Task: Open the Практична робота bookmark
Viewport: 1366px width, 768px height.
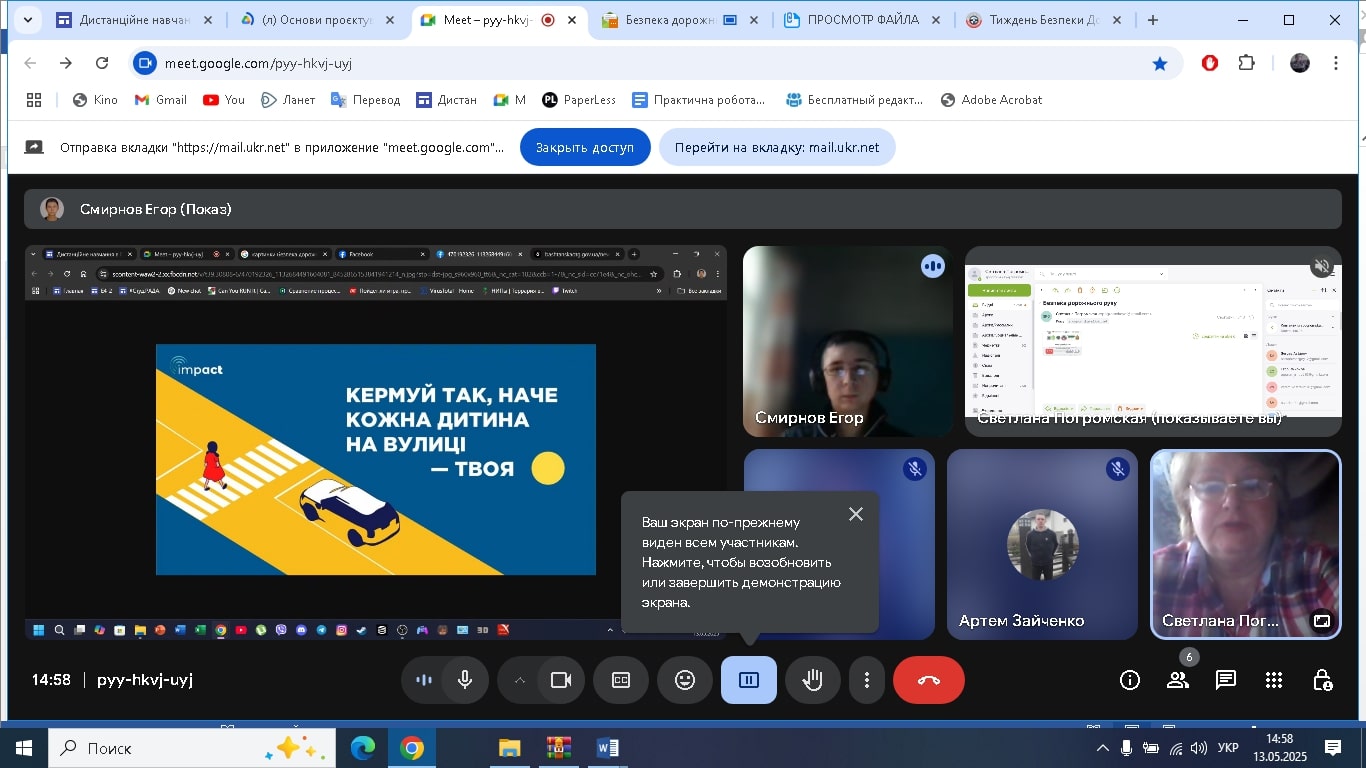Action: pyautogui.click(x=698, y=100)
